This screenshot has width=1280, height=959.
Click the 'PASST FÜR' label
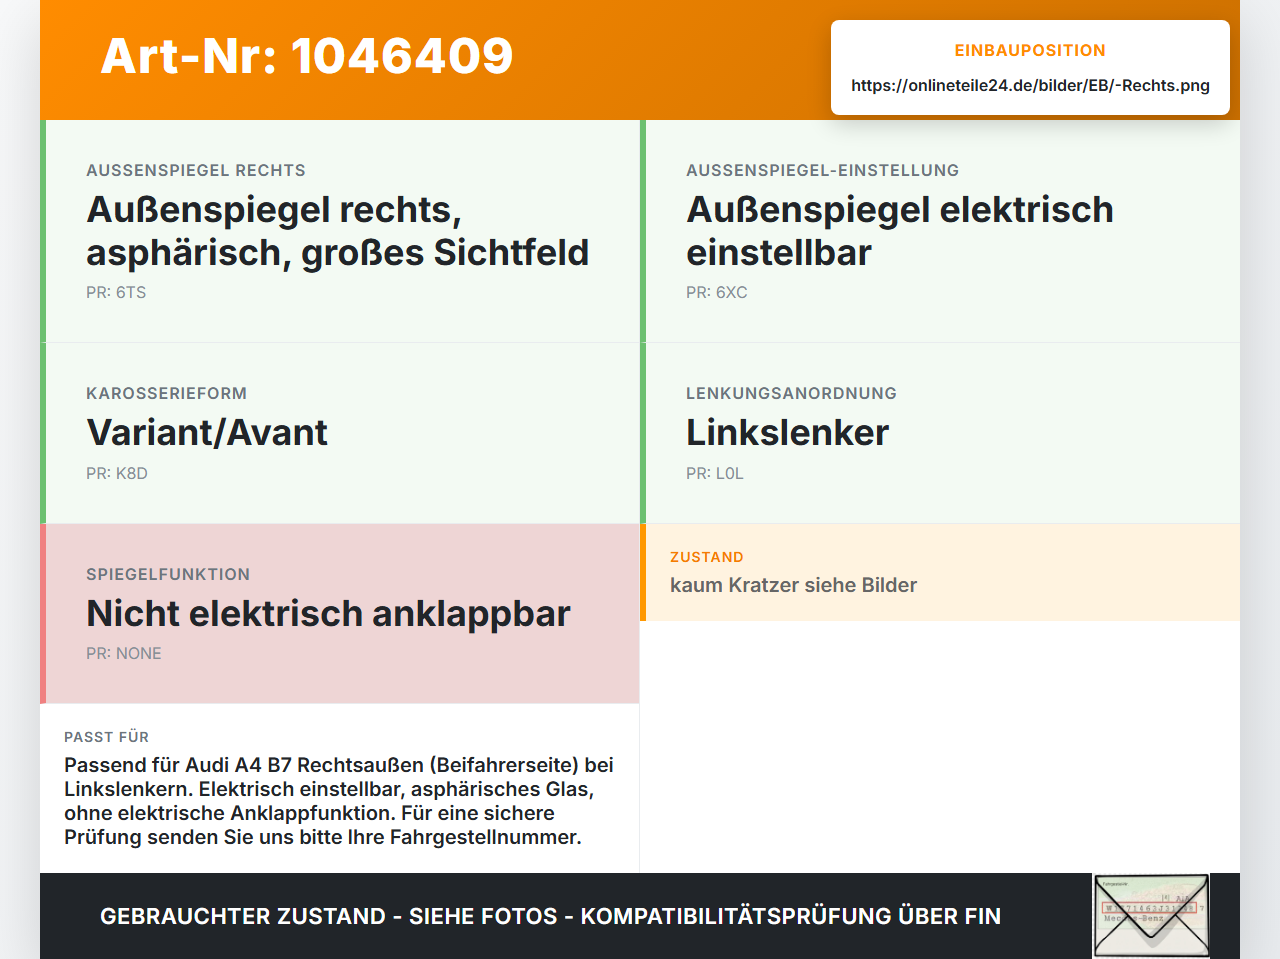[107, 737]
